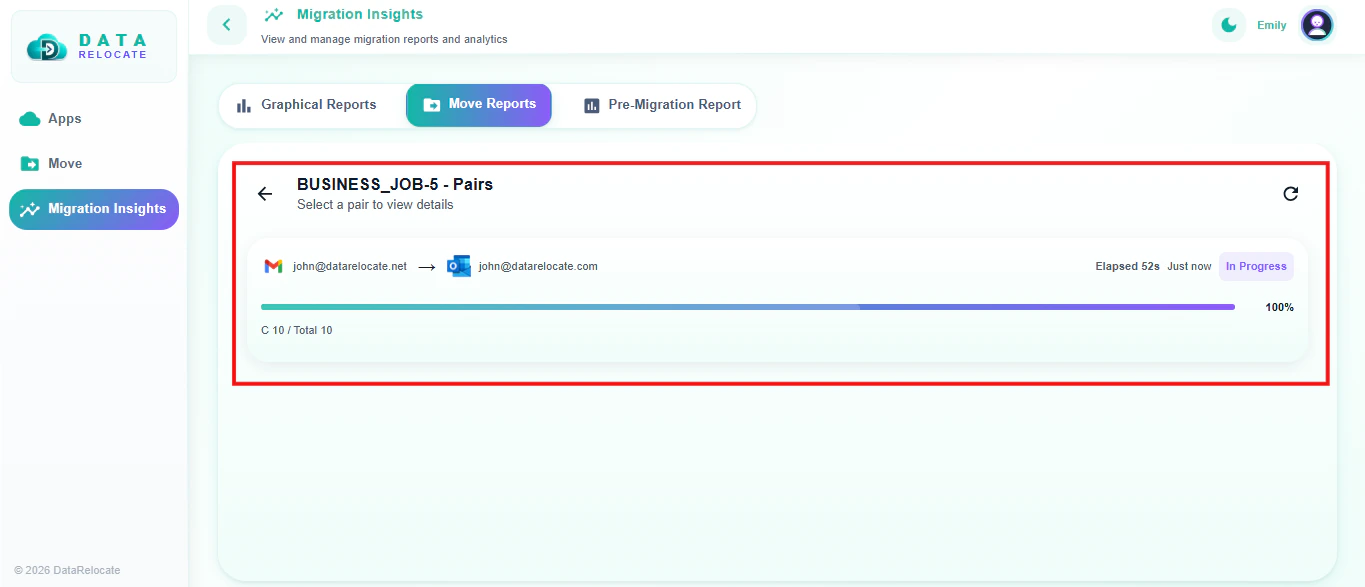Open the Pre-Migration Report tab
1365x587 pixels.
[662, 105]
